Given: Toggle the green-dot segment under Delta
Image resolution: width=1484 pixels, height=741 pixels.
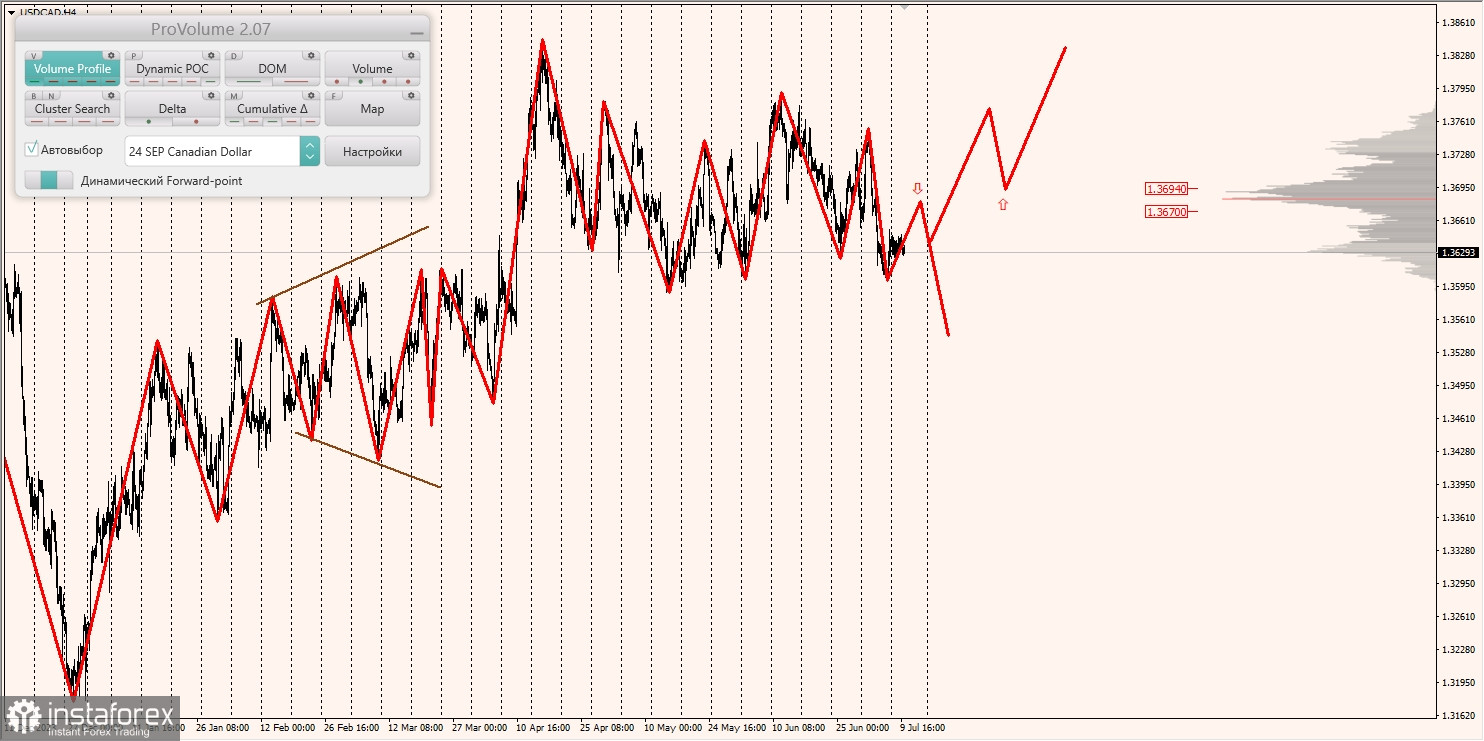Looking at the screenshot, I should point(148,121).
